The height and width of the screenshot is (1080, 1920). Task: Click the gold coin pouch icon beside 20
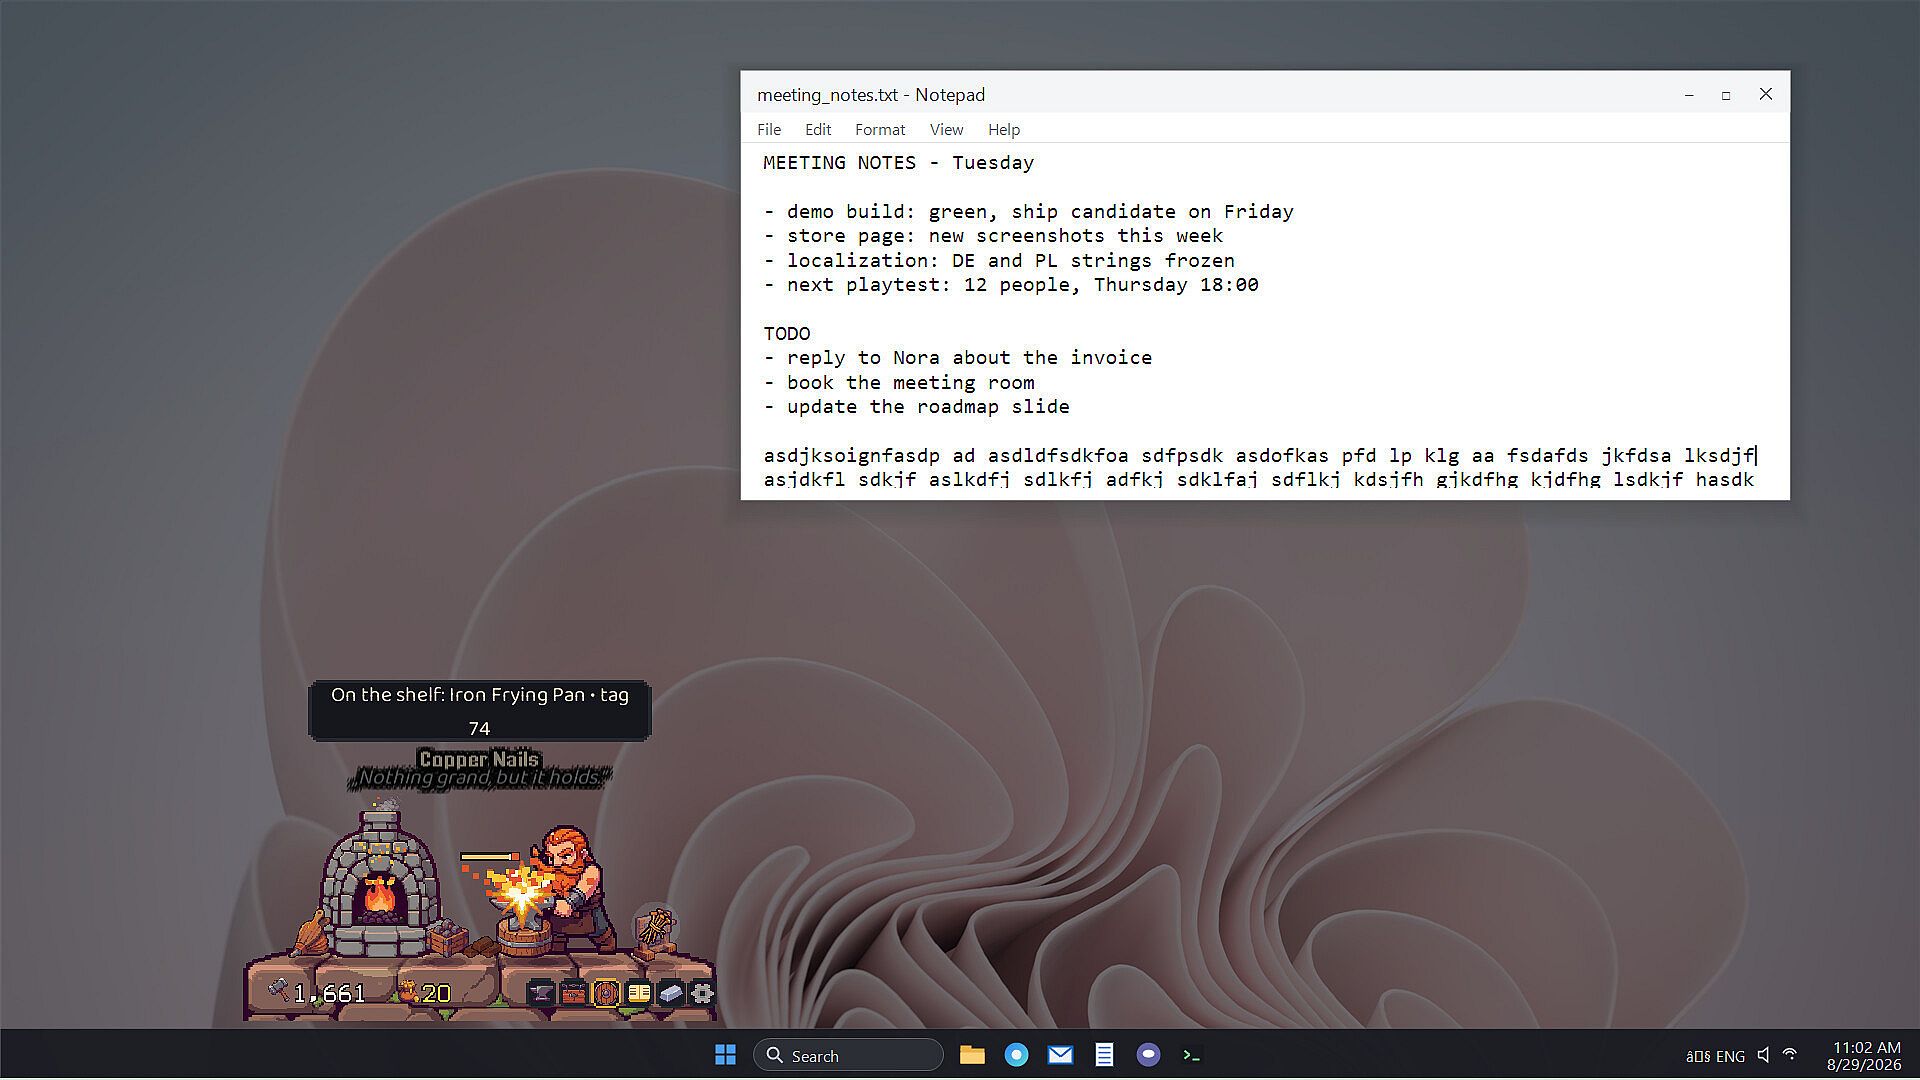pos(409,992)
